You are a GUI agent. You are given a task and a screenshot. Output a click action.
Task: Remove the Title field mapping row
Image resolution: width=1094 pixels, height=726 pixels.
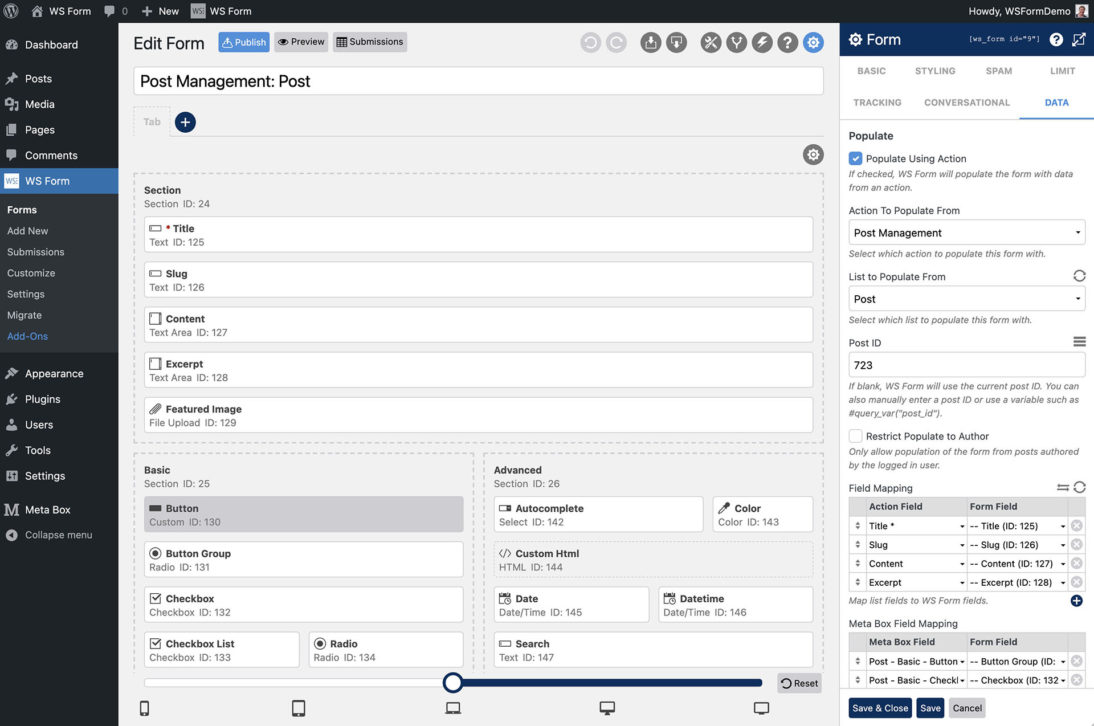tap(1077, 526)
